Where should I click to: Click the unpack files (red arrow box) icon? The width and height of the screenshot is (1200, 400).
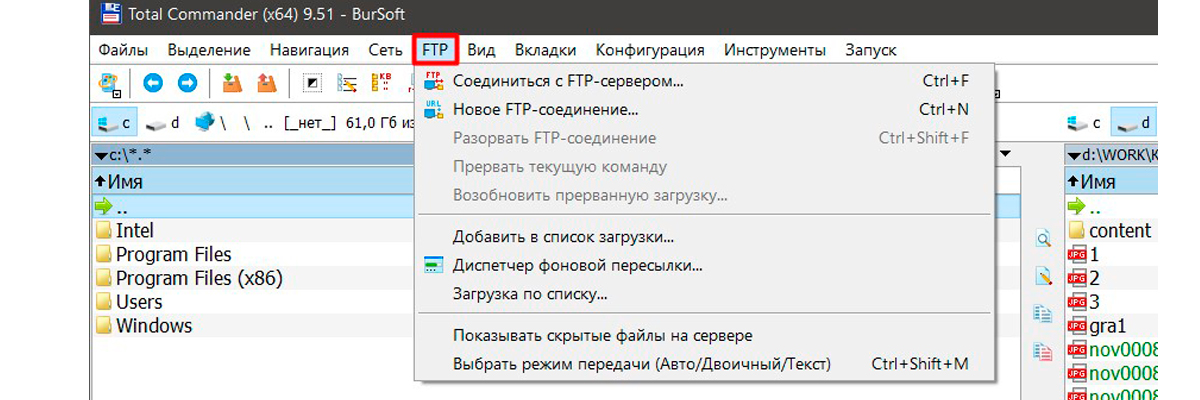(x=266, y=83)
